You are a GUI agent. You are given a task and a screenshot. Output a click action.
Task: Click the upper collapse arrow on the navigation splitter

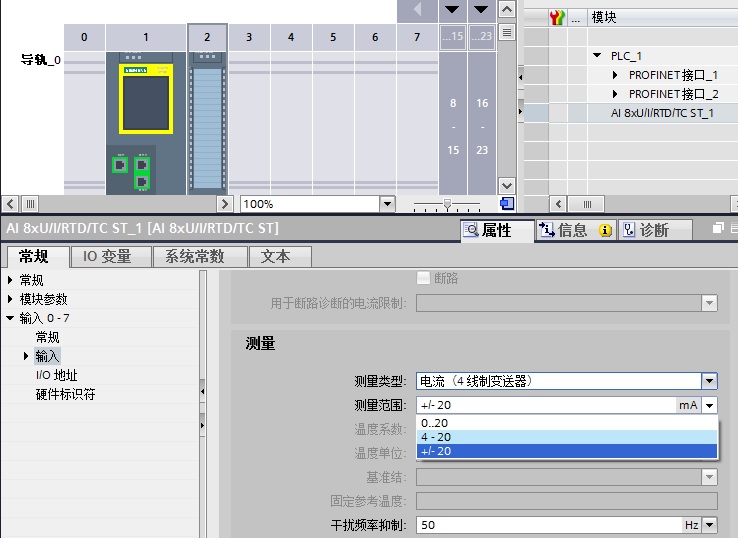pos(202,391)
